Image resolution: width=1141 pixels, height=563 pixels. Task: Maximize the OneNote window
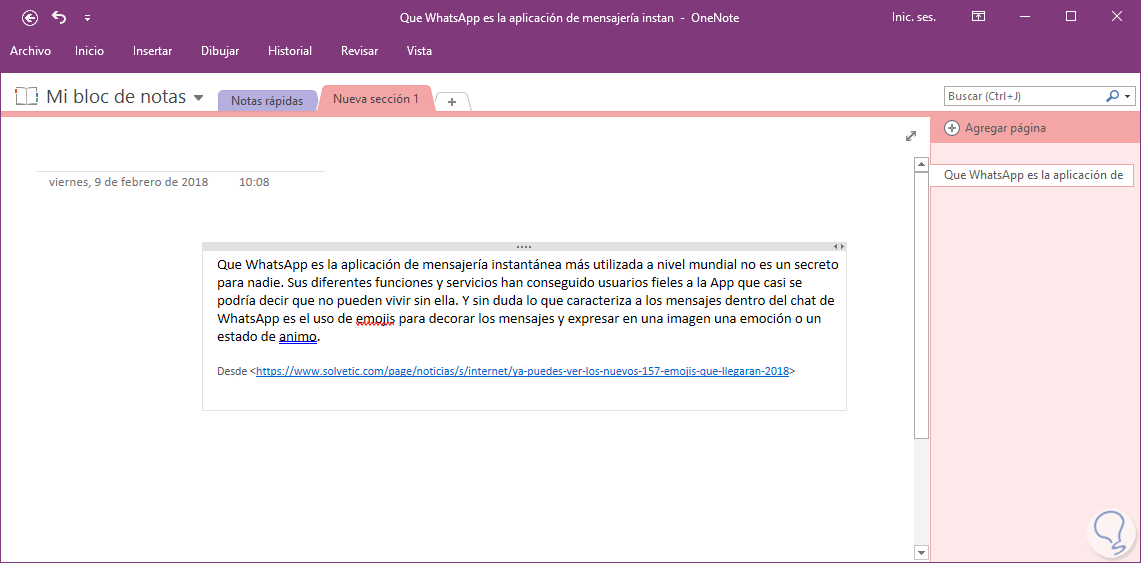[x=1070, y=17]
